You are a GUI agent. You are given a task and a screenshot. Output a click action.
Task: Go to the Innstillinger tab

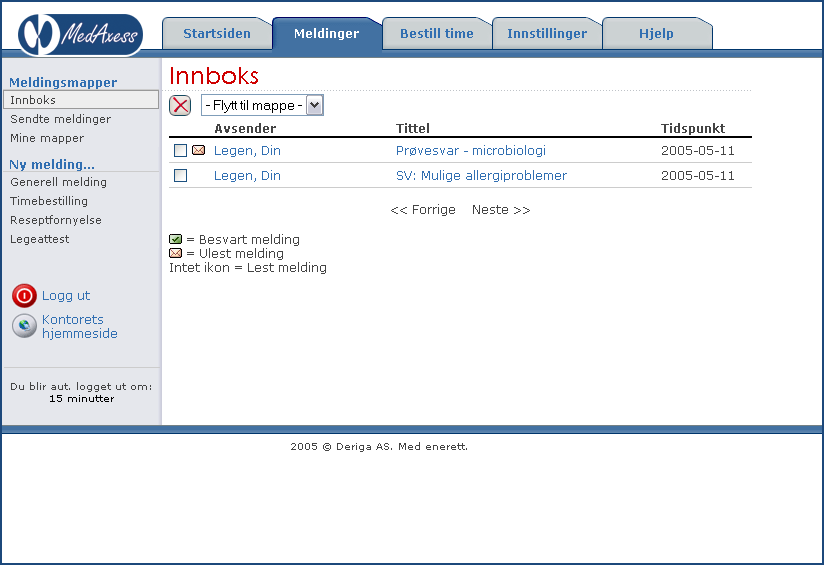point(547,34)
